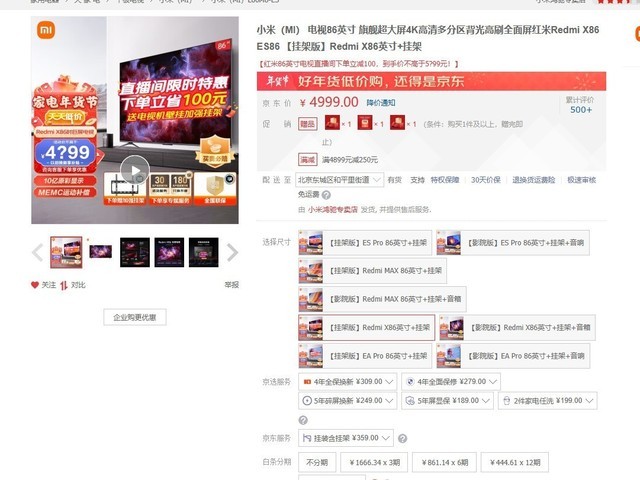Click the 特权保障 service link
This screenshot has height=480, width=640.
click(445, 180)
